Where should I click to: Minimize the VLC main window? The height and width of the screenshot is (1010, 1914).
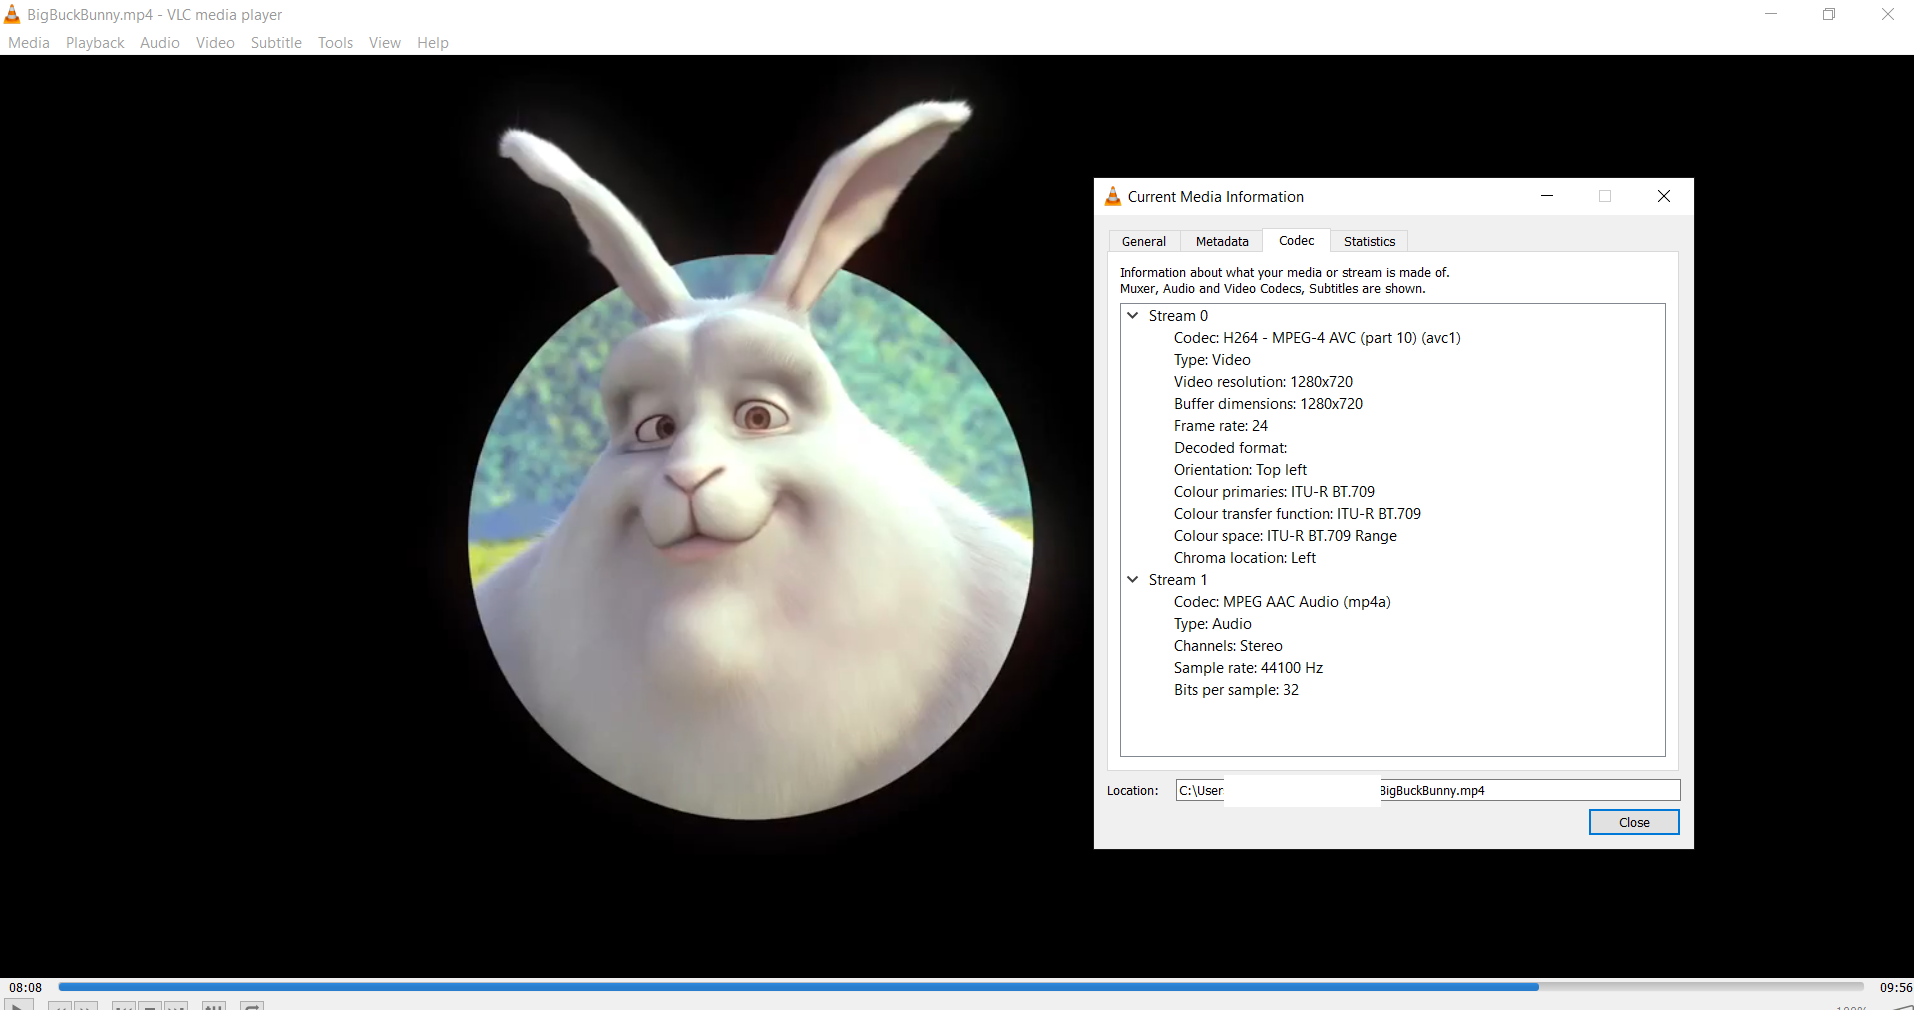(x=1771, y=14)
